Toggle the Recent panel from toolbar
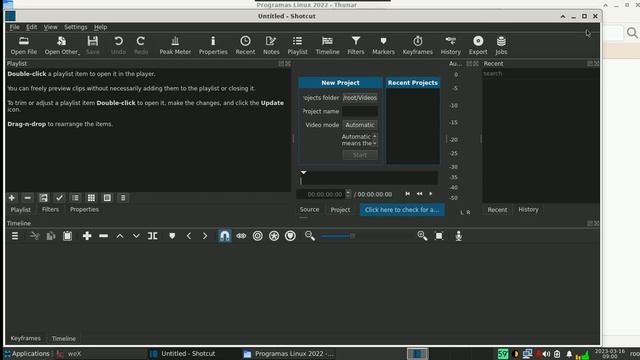640x360 pixels. (245, 45)
